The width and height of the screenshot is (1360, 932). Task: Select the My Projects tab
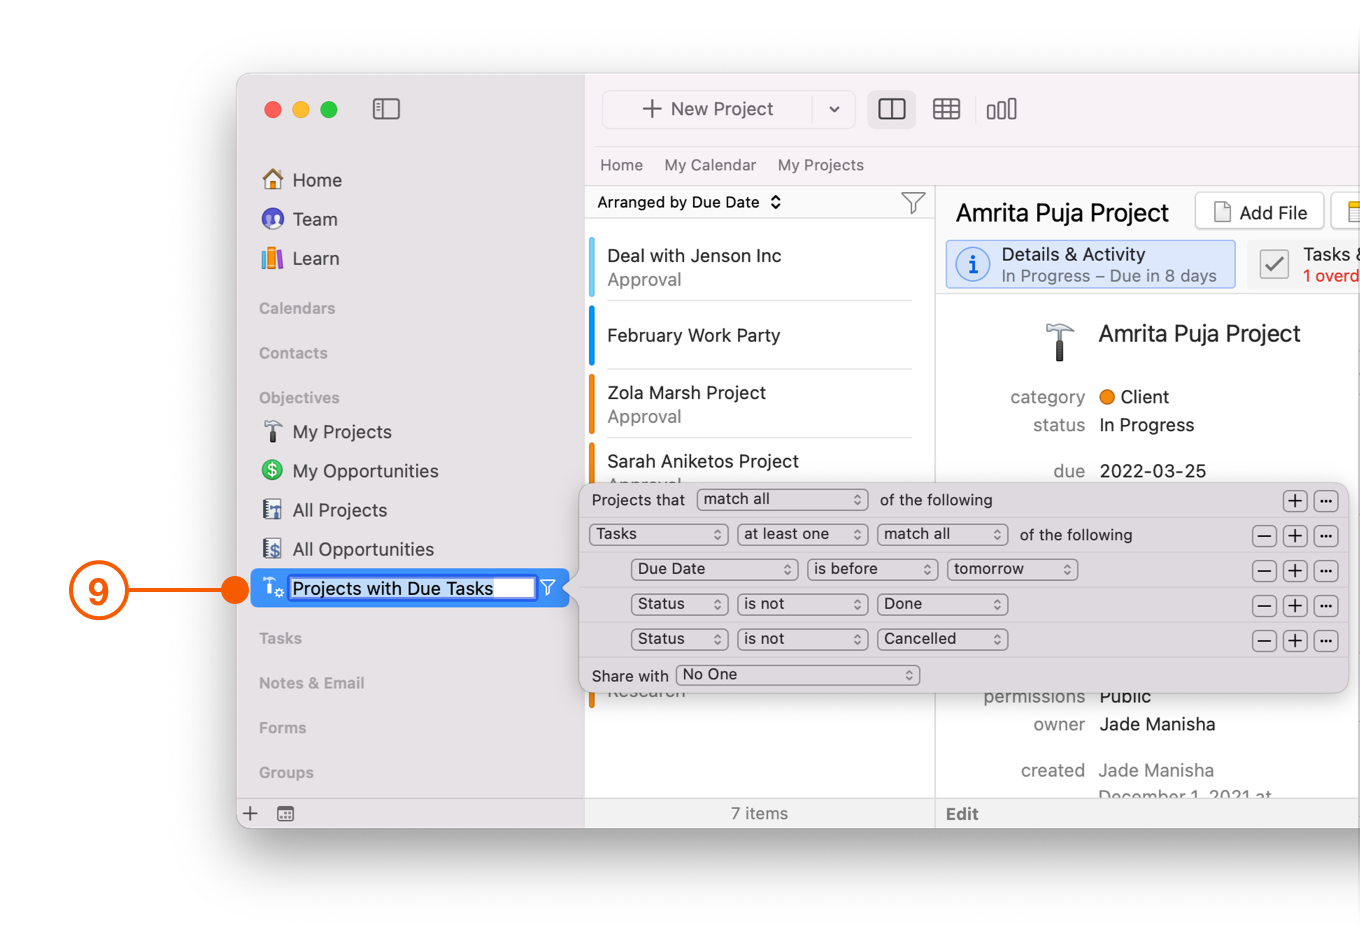pyautogui.click(x=820, y=164)
